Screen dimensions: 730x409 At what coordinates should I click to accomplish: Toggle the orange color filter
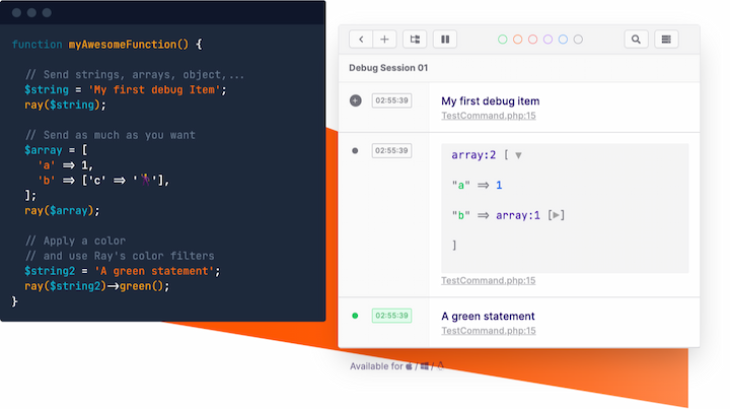(x=518, y=39)
